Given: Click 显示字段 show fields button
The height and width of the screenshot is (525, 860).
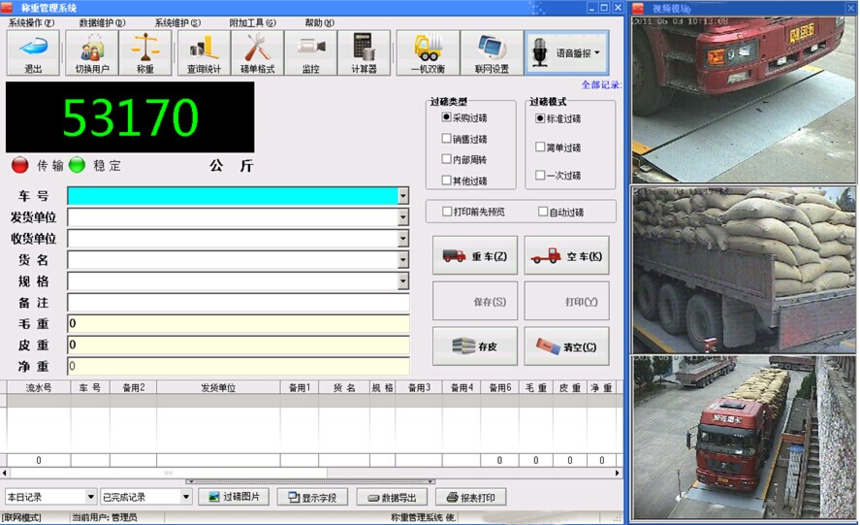Looking at the screenshot, I should click(313, 497).
